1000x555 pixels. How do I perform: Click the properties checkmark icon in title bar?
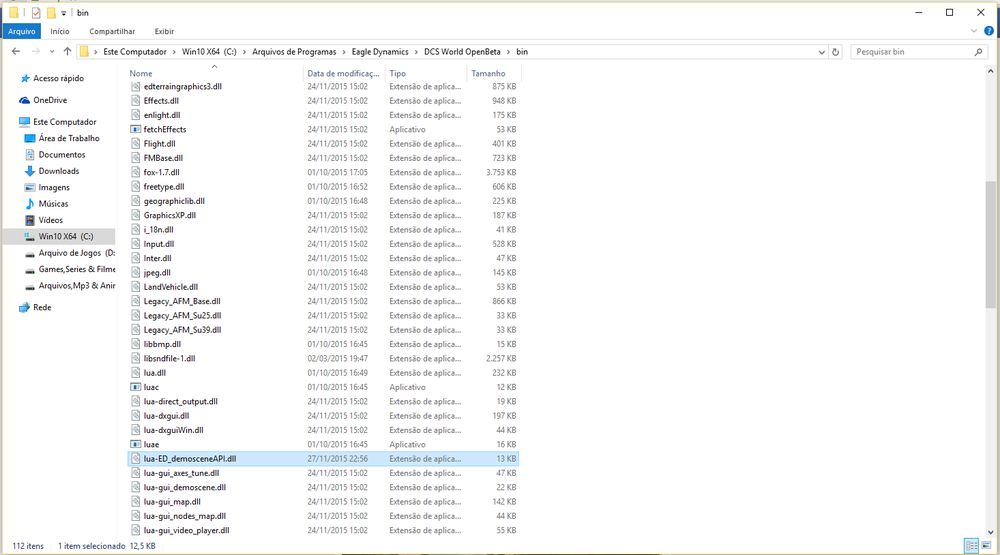36,13
